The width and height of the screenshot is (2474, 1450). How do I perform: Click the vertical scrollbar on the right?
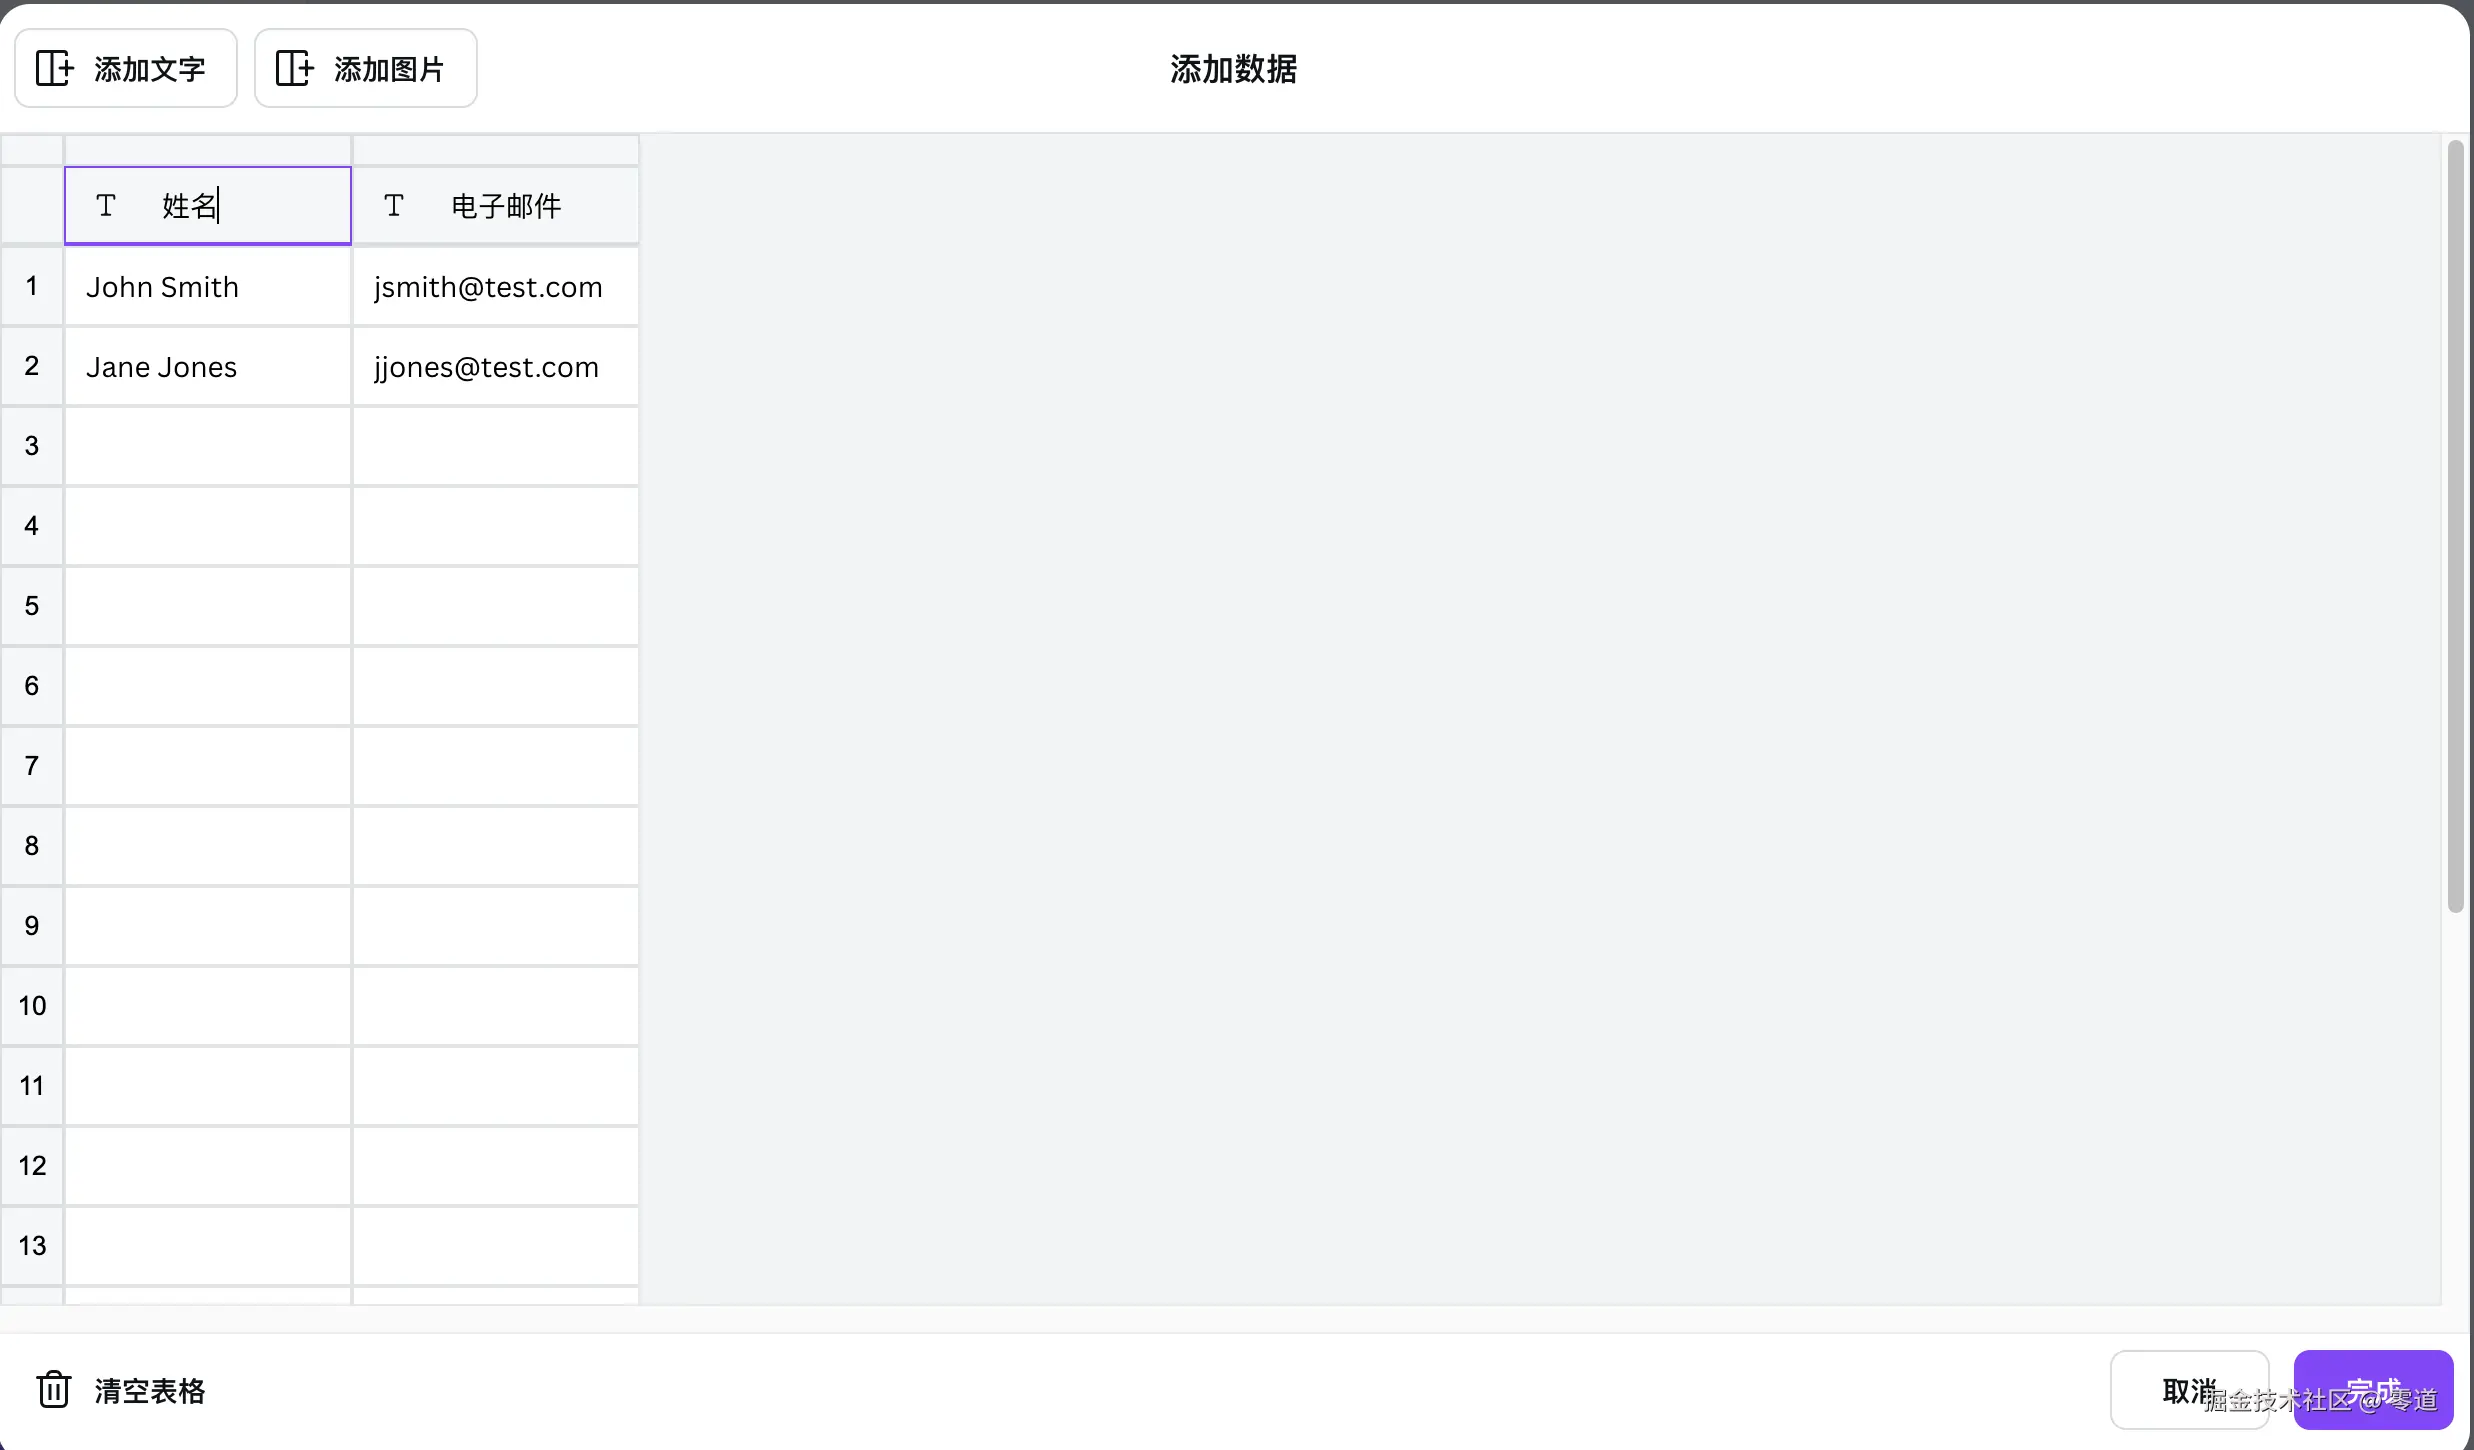click(x=2455, y=525)
